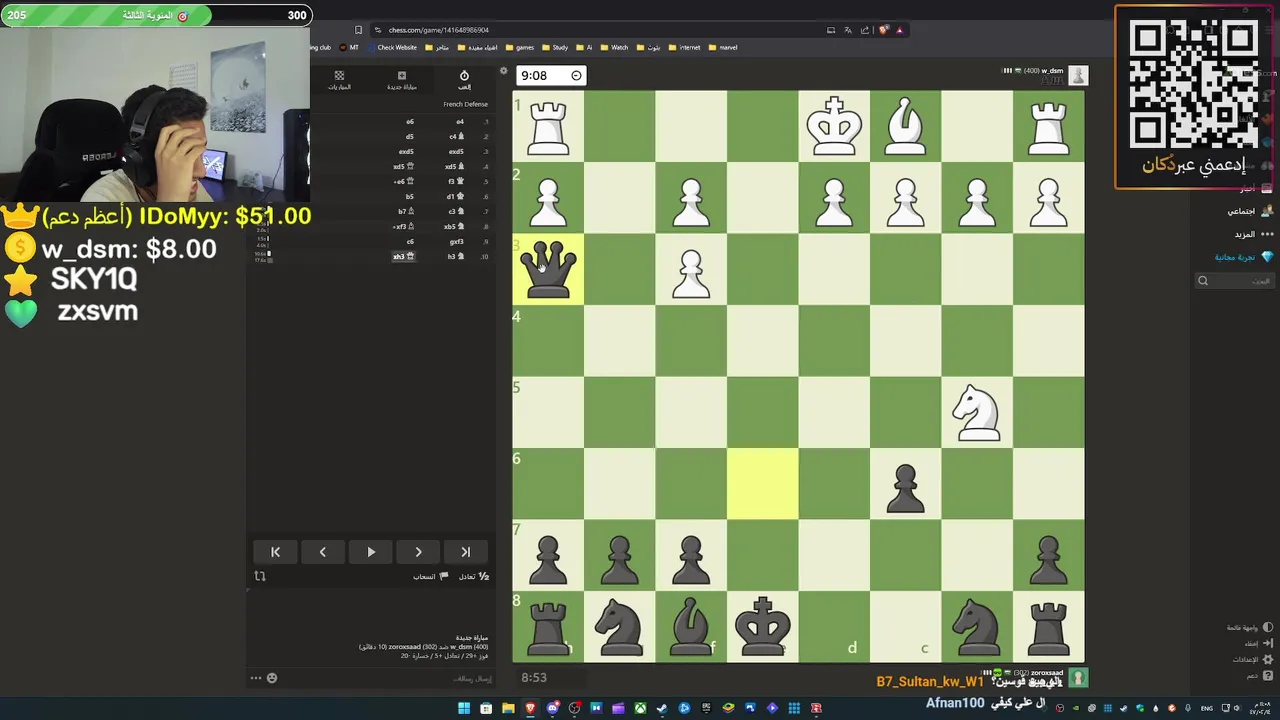Select move h3 in row 10
This screenshot has width=1280, height=720.
[456, 256]
